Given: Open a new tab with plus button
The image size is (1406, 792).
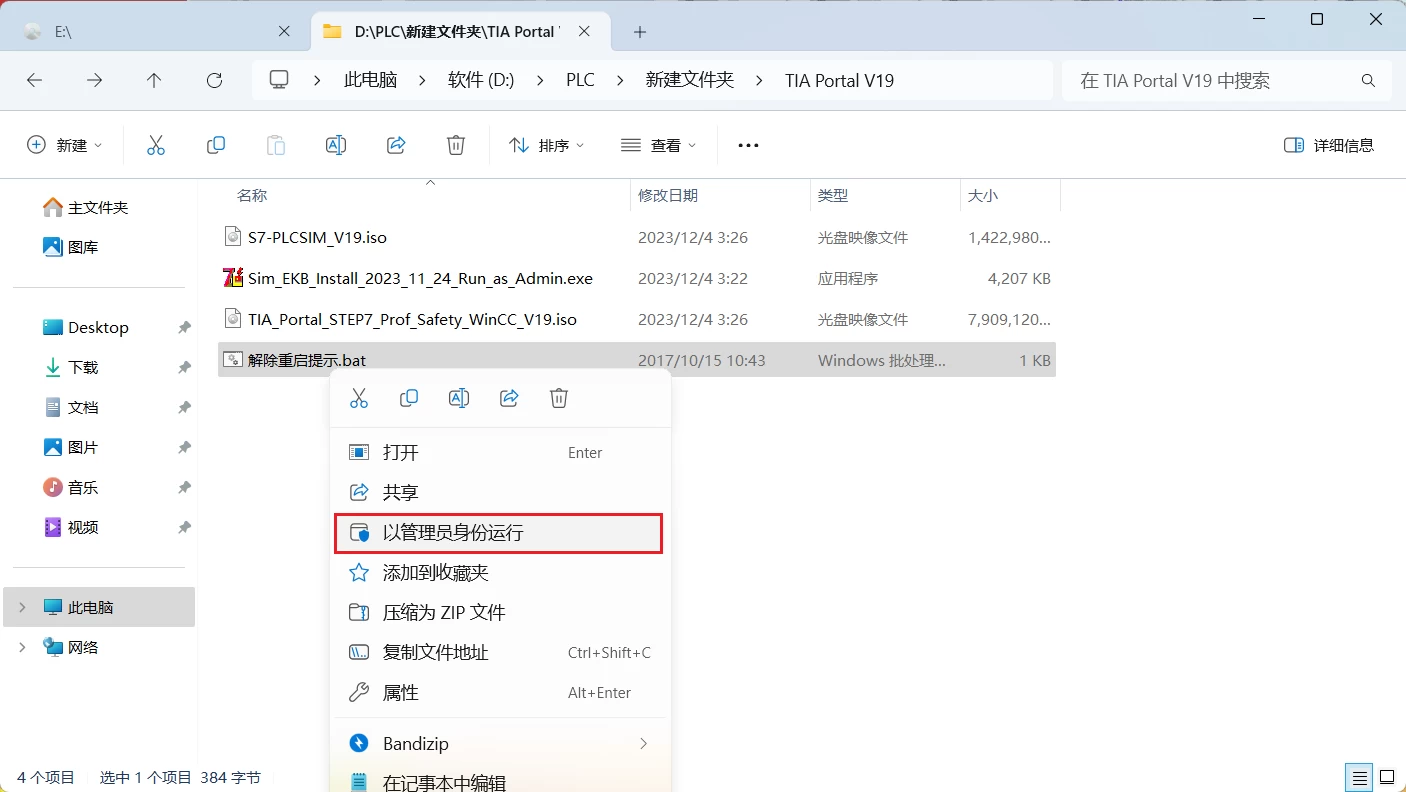Looking at the screenshot, I should [640, 32].
